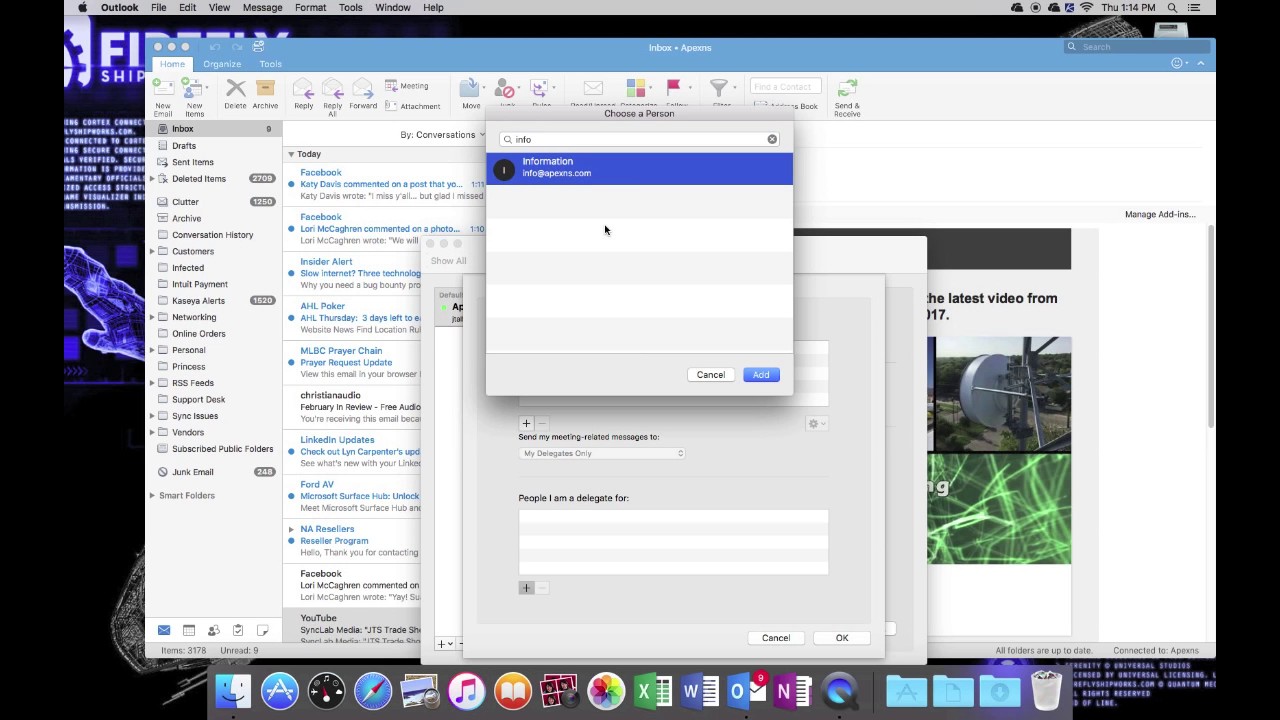Click OK in the delegates dialog

pos(842,638)
